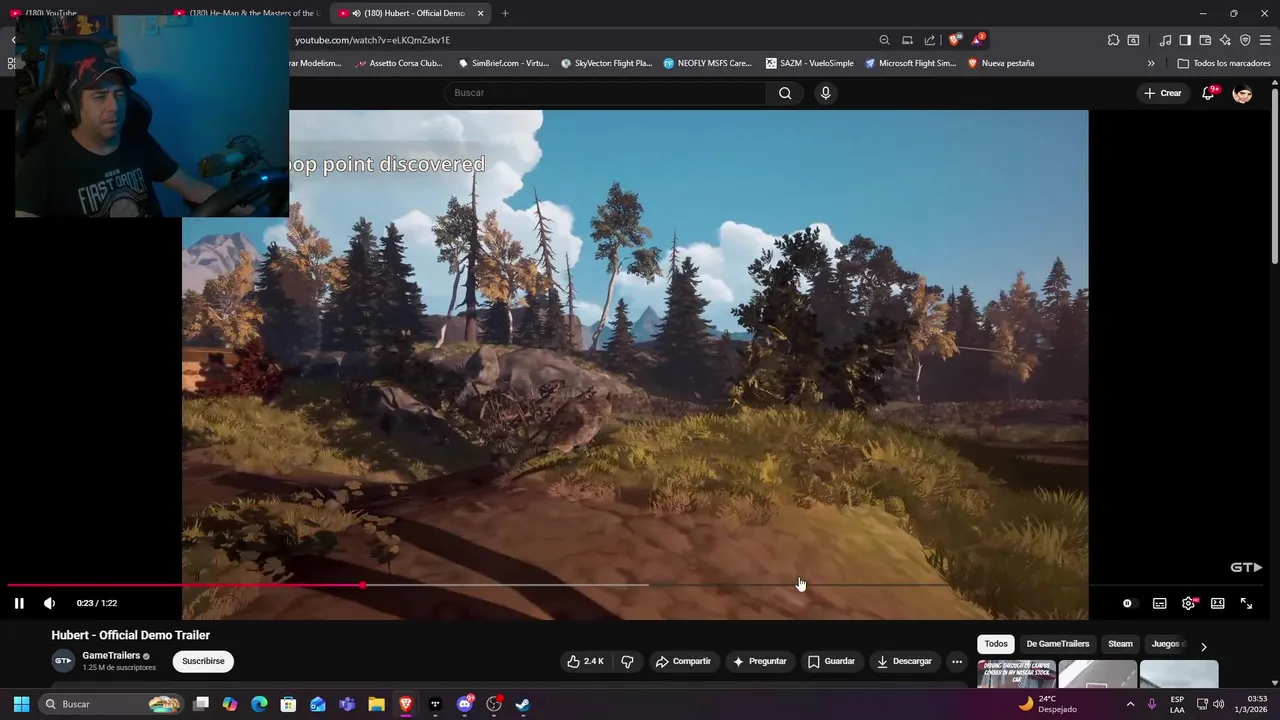1280x720 pixels.
Task: Open the Todos los marcadores folder
Action: (1224, 63)
